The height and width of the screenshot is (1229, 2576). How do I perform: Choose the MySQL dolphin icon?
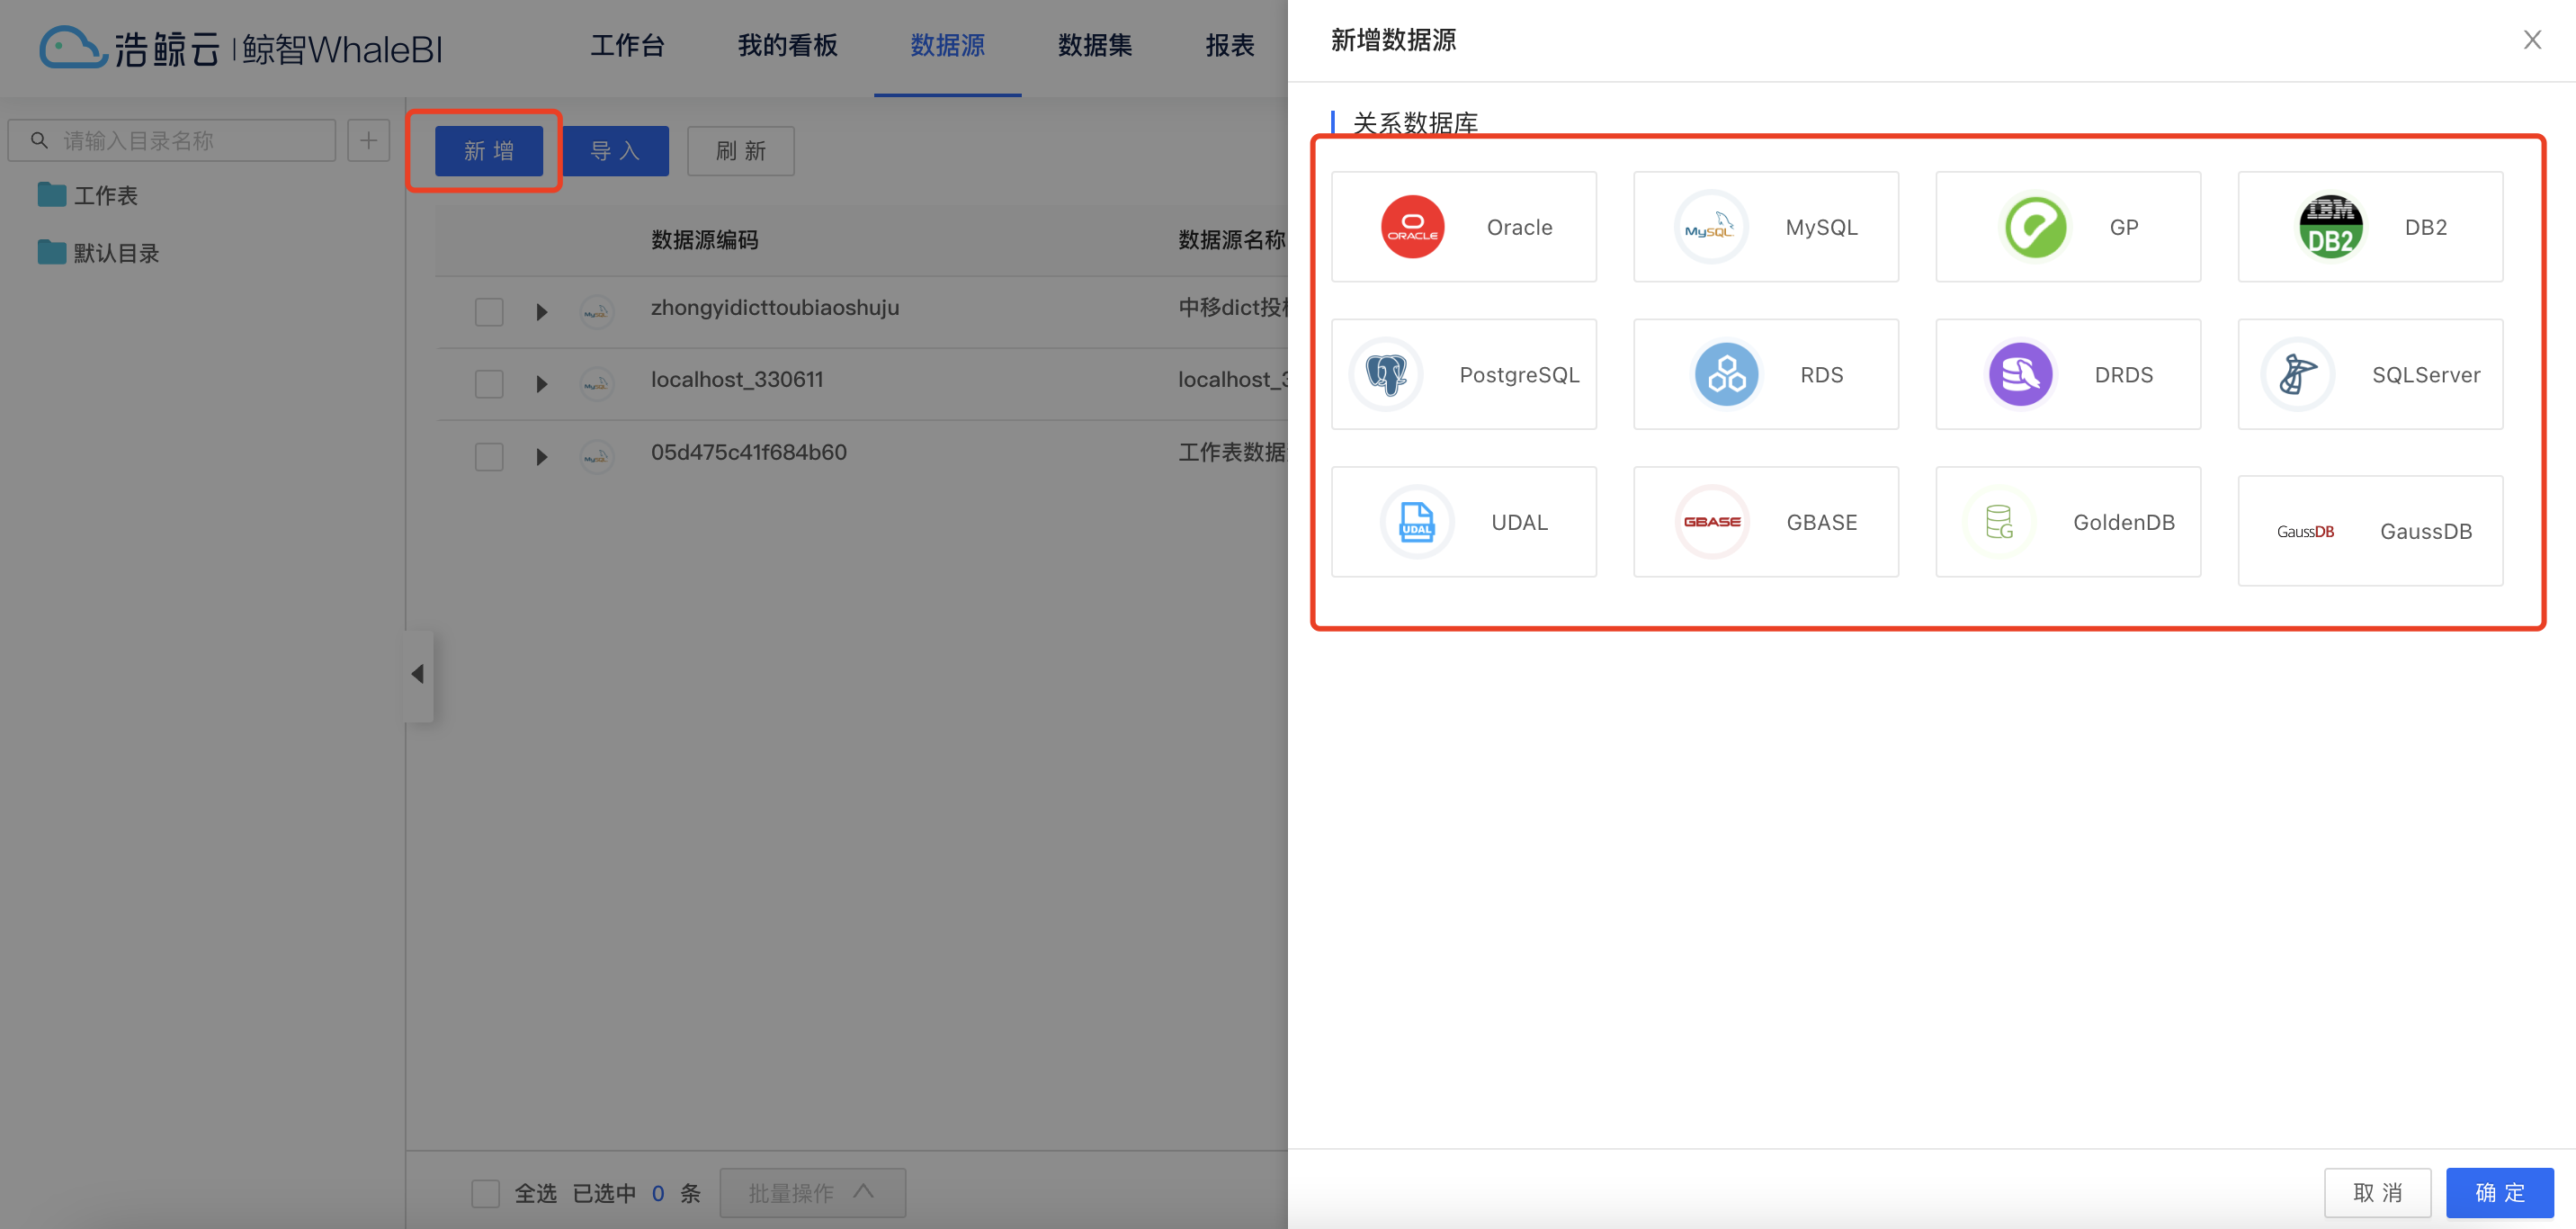point(1711,227)
